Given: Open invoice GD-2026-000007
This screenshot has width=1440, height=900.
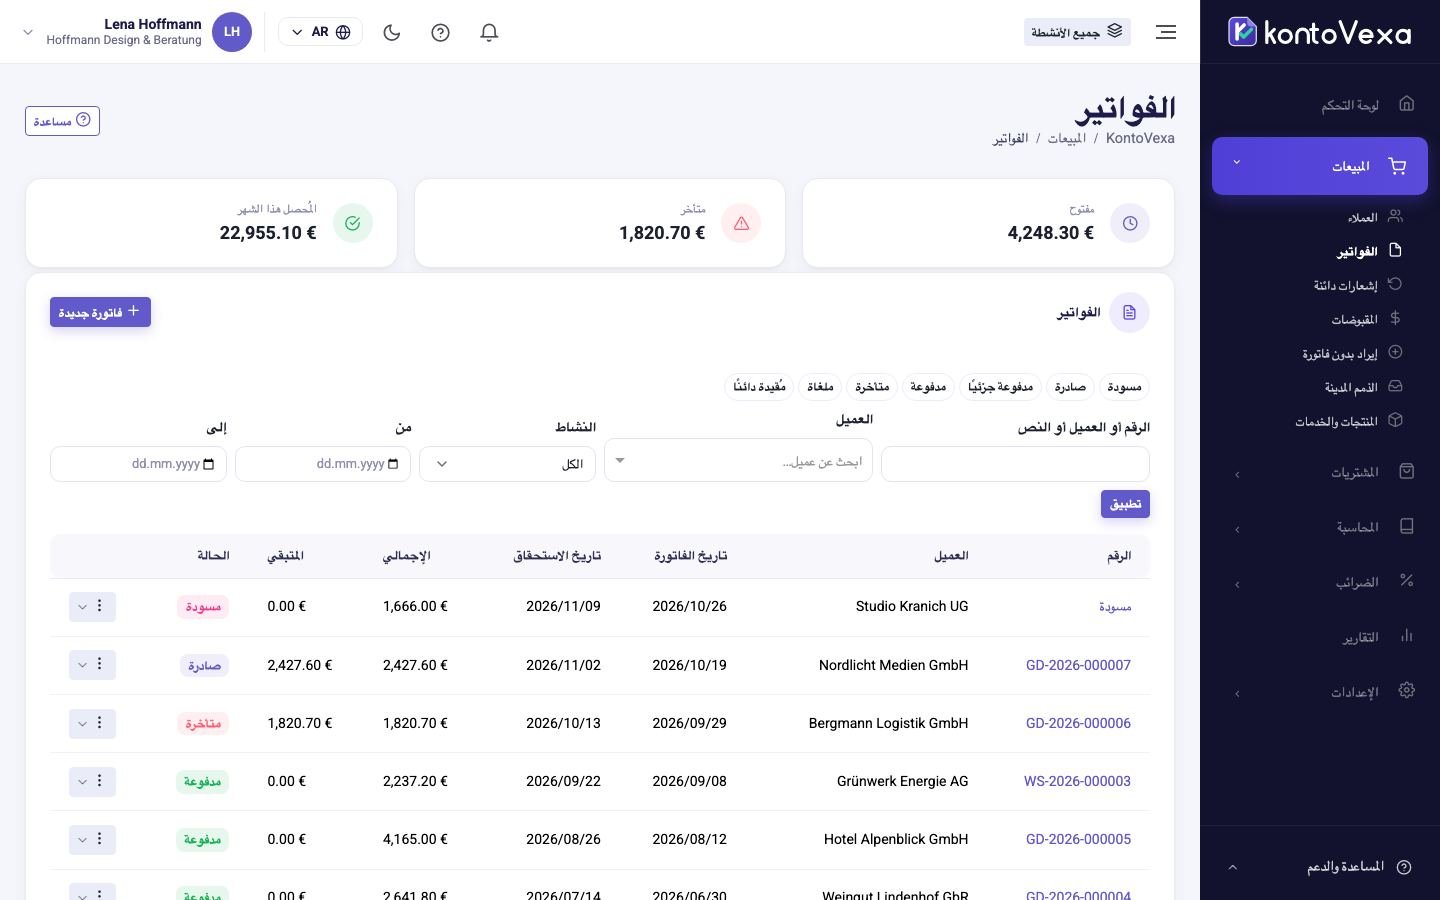Looking at the screenshot, I should [1078, 665].
